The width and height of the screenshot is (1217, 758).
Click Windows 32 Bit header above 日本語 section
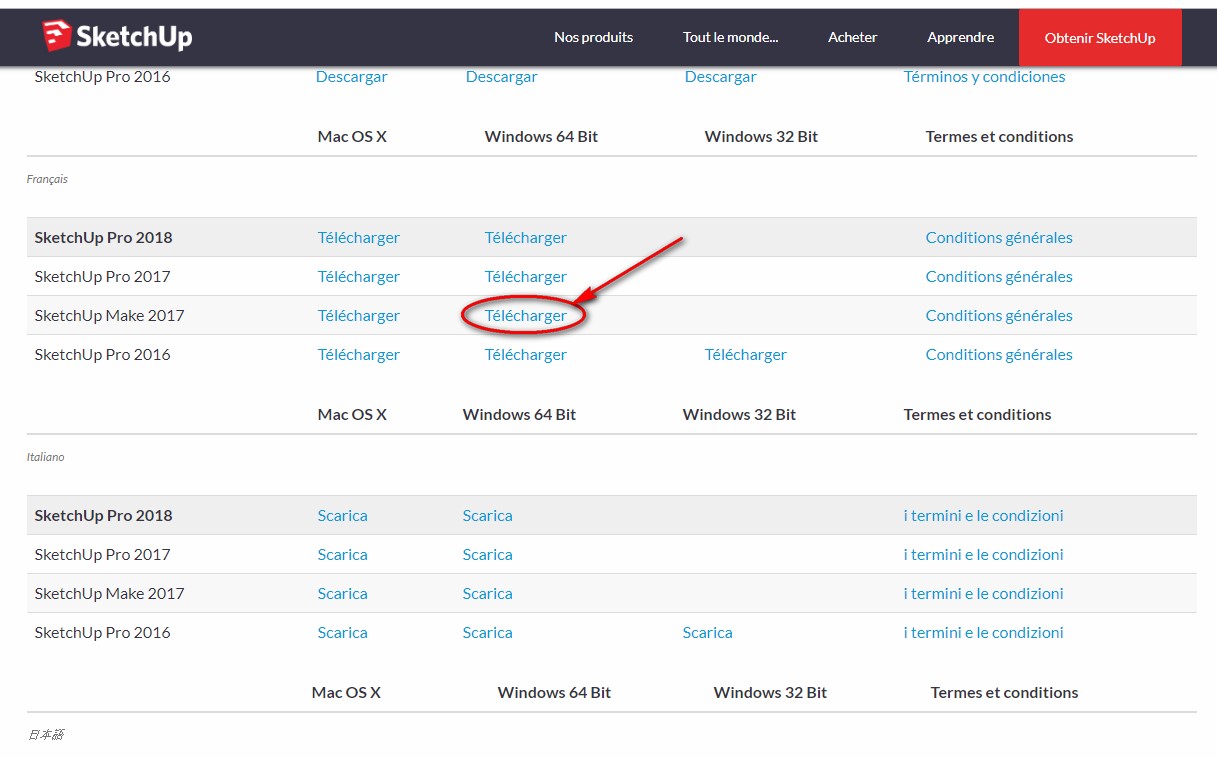point(771,693)
